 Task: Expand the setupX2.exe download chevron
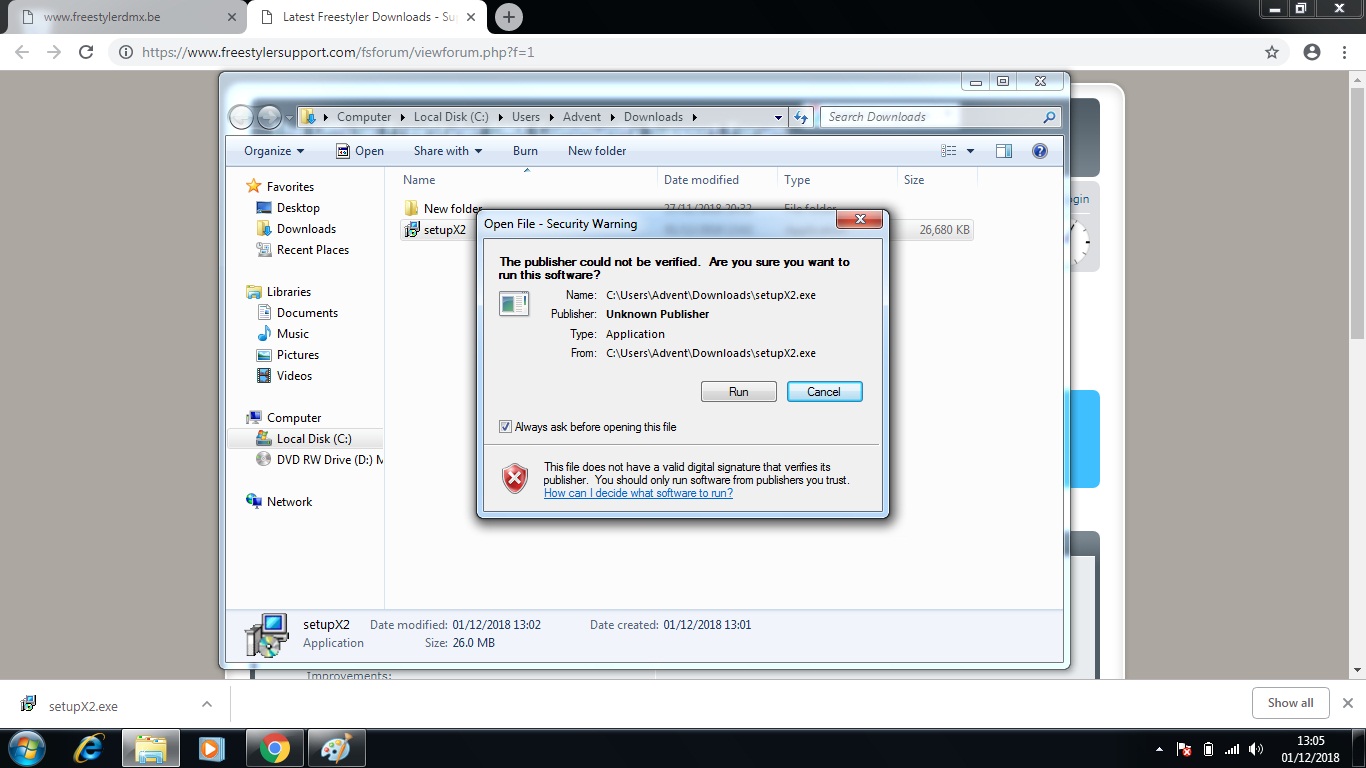tap(207, 703)
